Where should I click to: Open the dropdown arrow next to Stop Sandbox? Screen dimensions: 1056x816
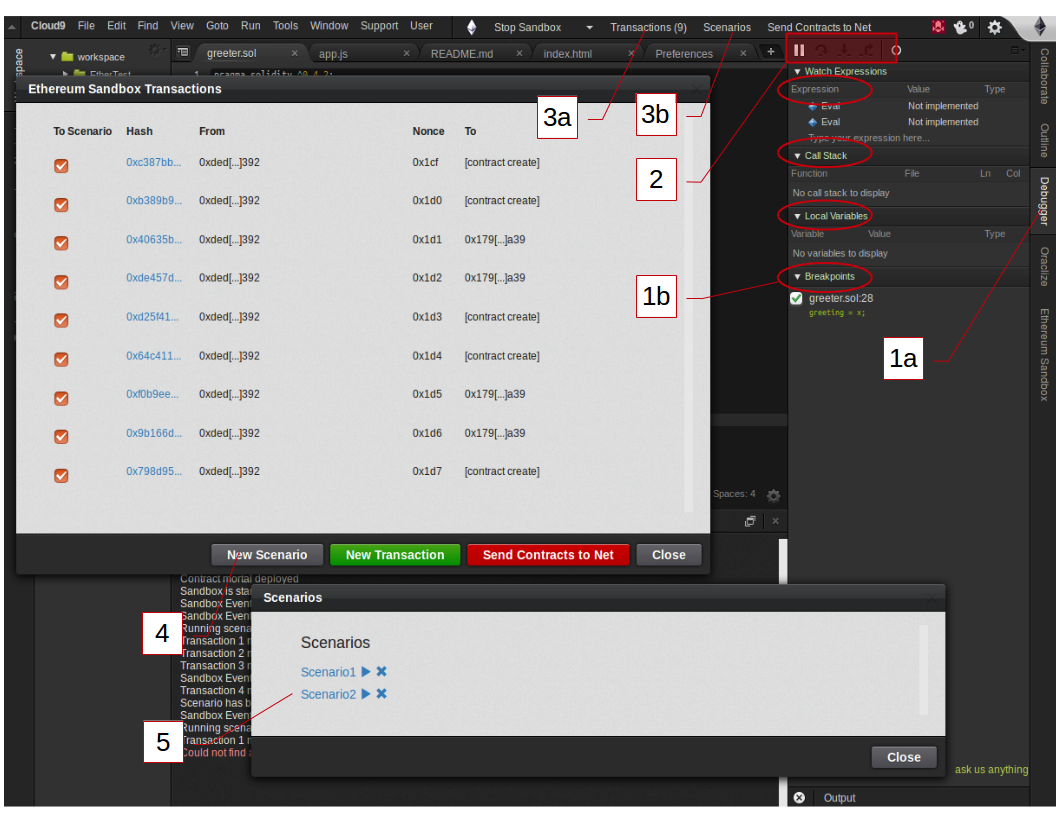coord(589,28)
